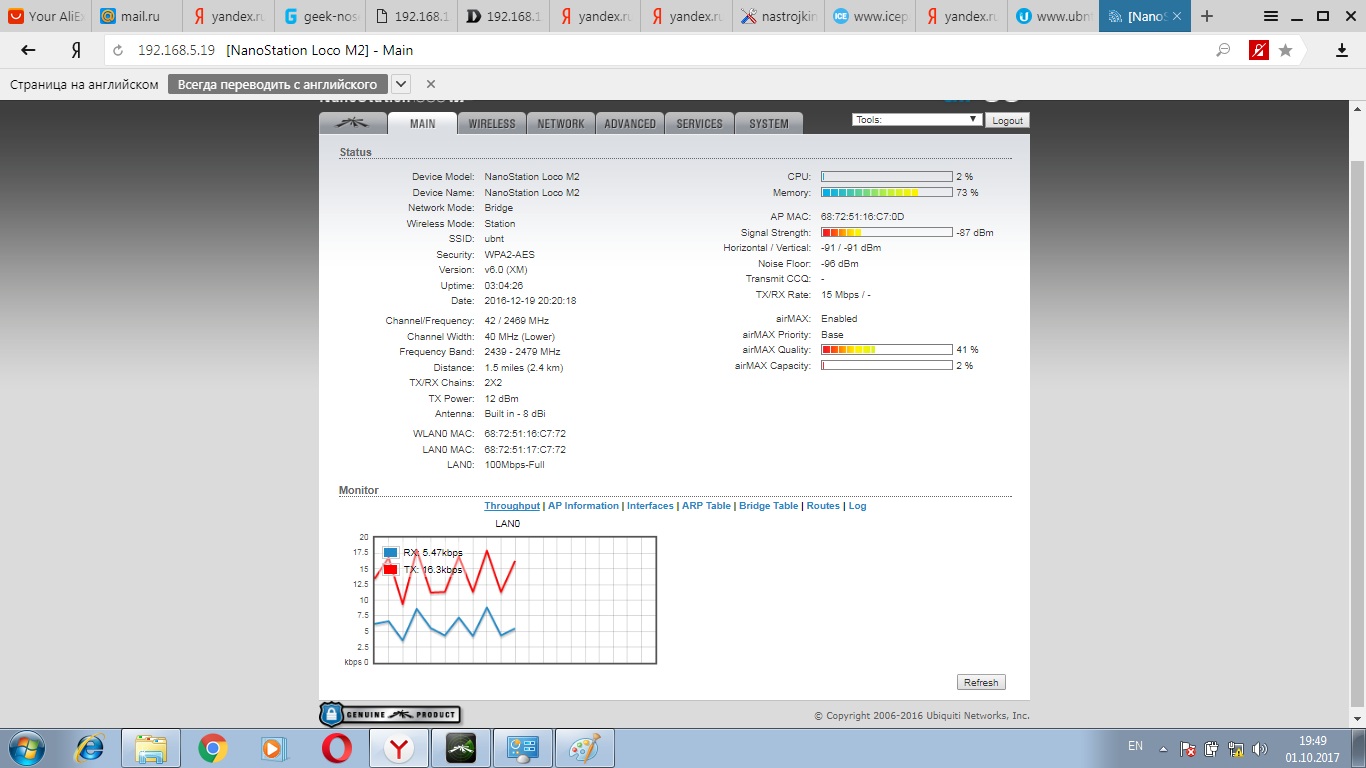
Task: Click the volume speaker tray icon
Action: pos(1259,748)
